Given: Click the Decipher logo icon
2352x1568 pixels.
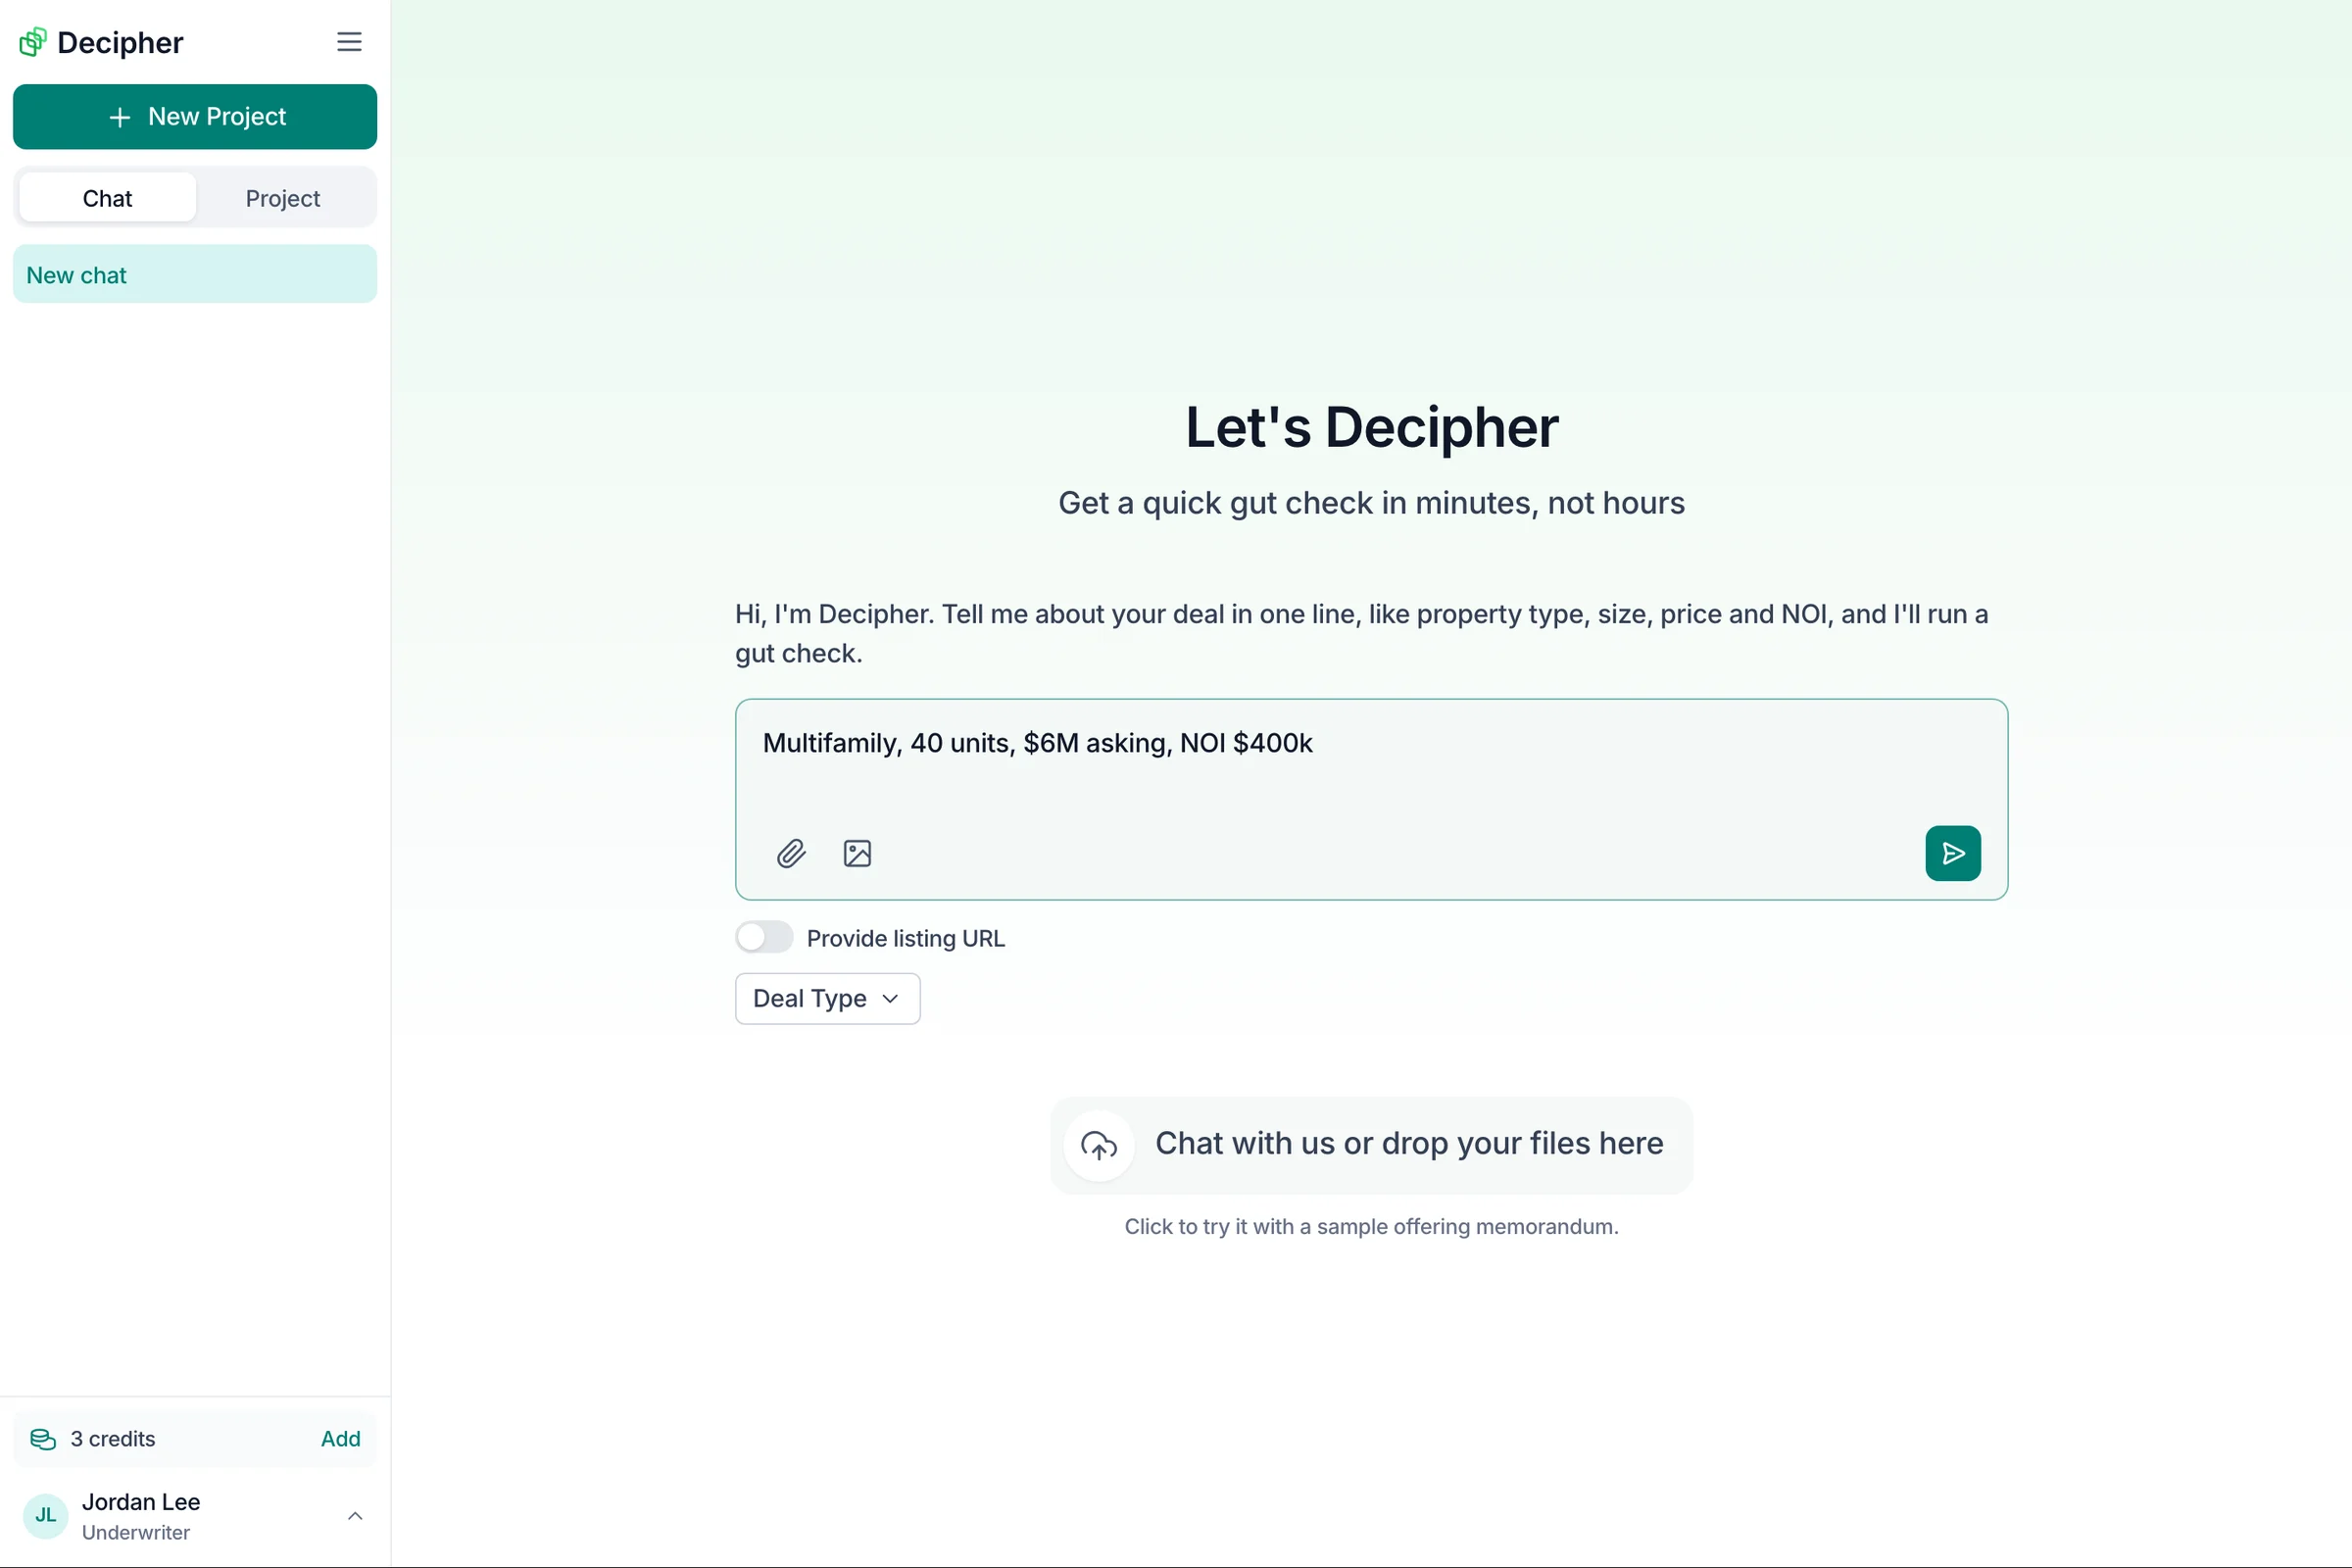Looking at the screenshot, I should tap(33, 42).
